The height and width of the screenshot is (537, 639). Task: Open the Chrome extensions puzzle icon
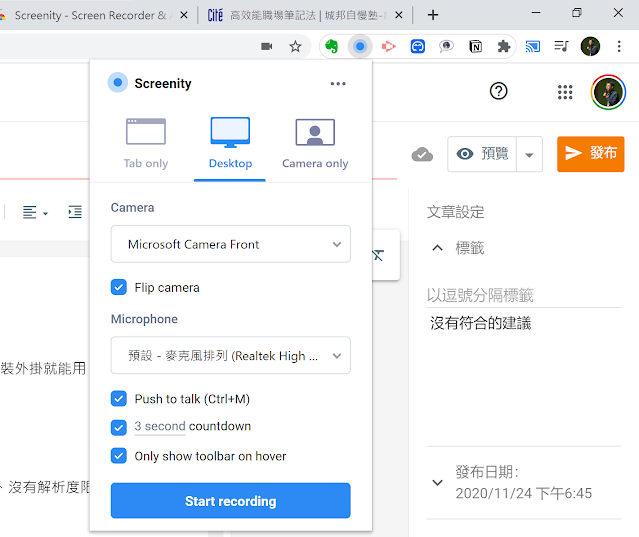(x=503, y=46)
